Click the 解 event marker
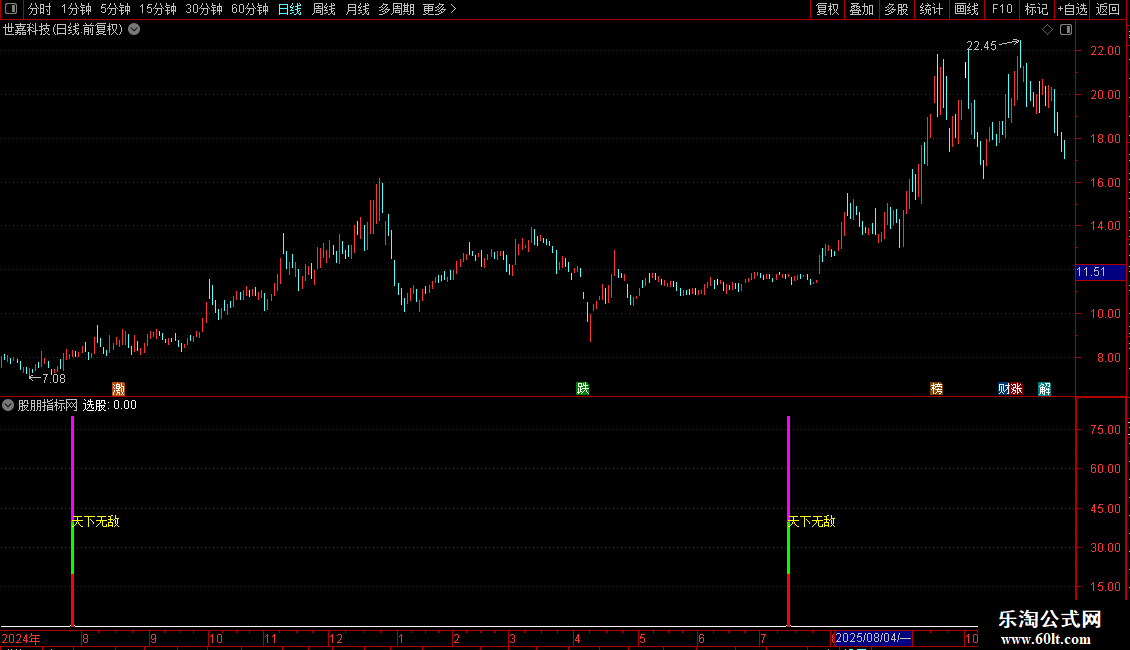 [1044, 389]
